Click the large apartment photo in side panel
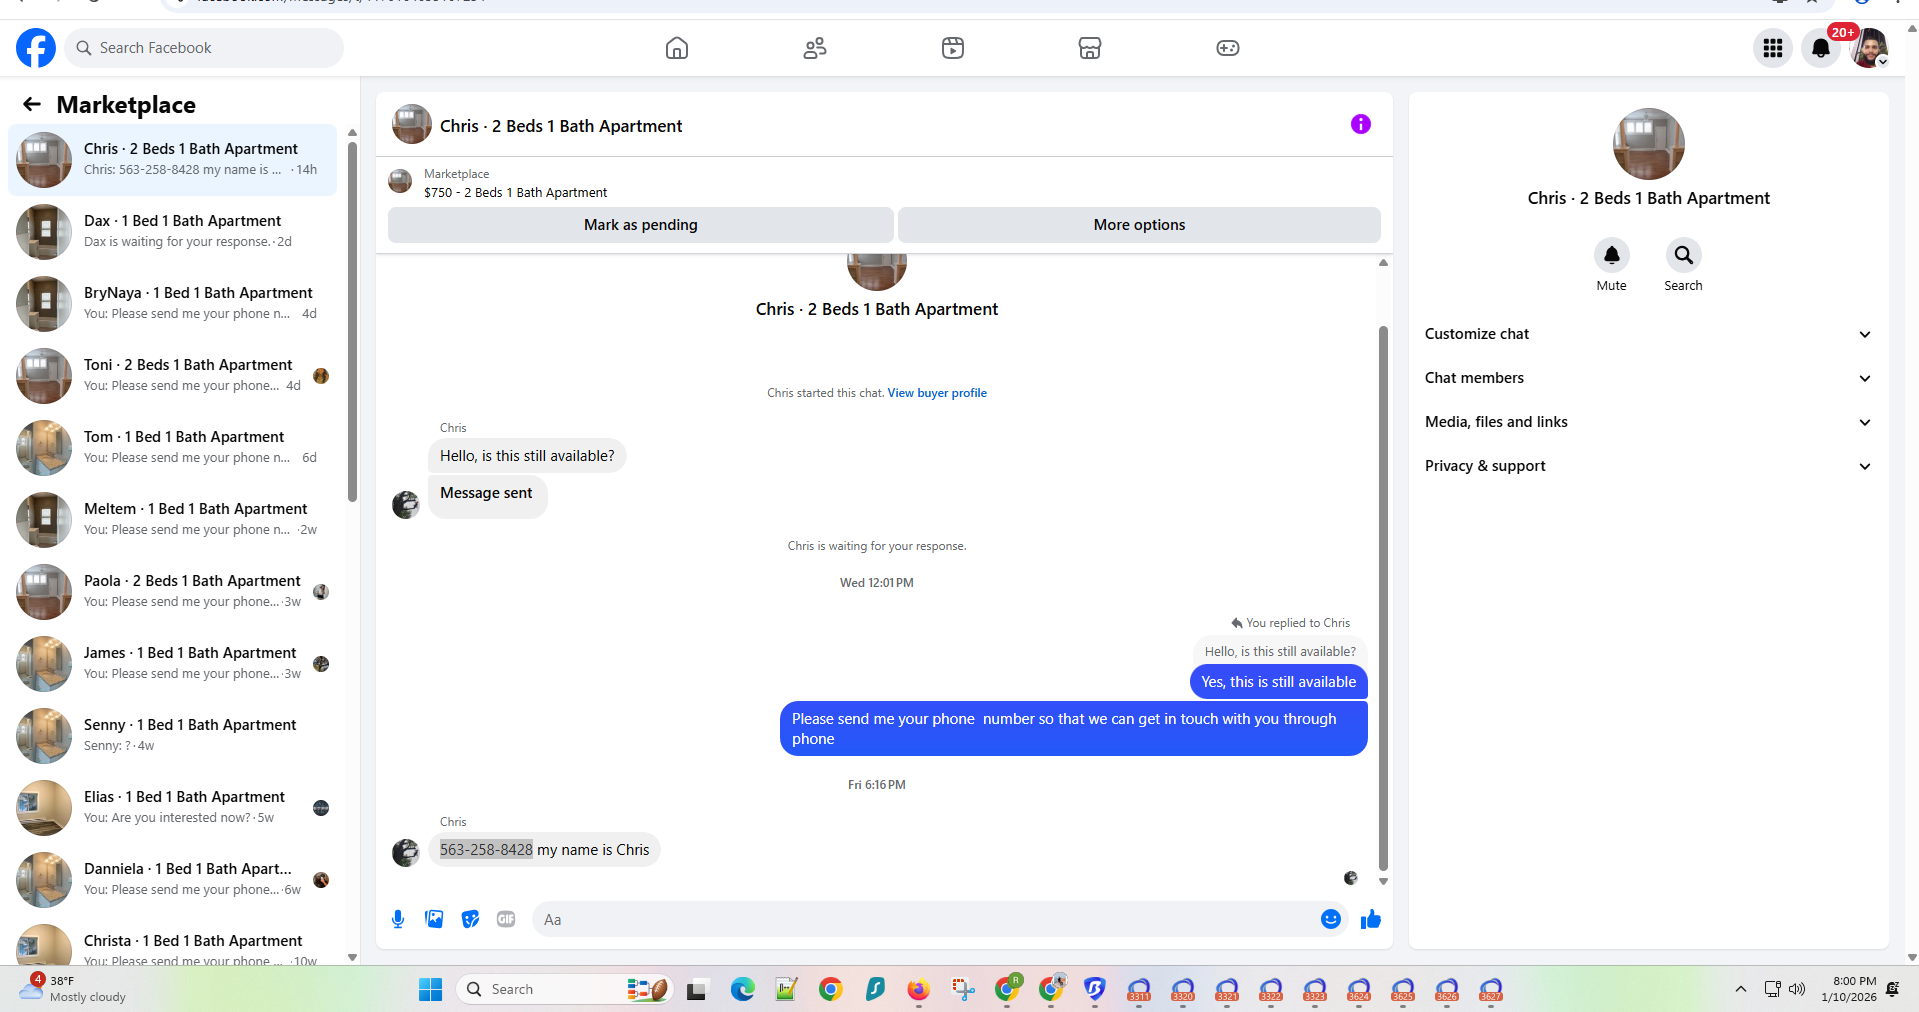The height and width of the screenshot is (1012, 1919). 1648,144
